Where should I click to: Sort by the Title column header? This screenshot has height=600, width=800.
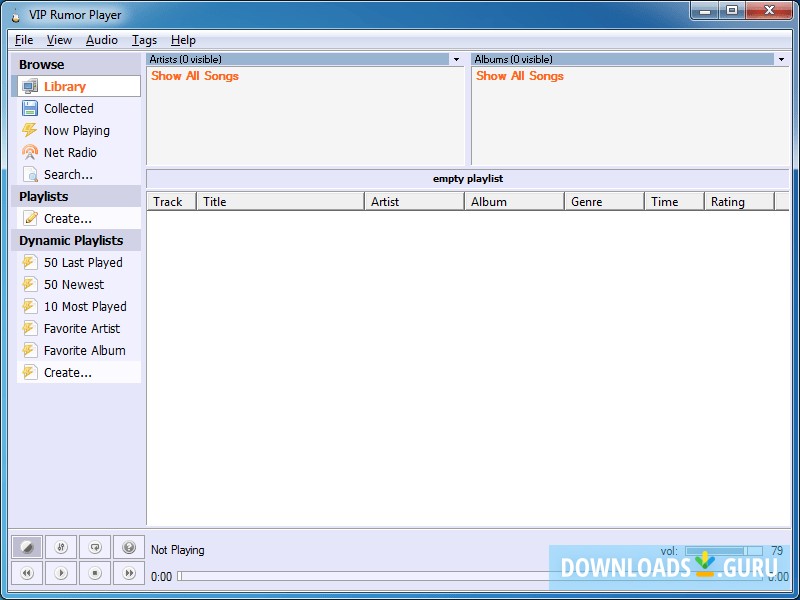pyautogui.click(x=281, y=202)
